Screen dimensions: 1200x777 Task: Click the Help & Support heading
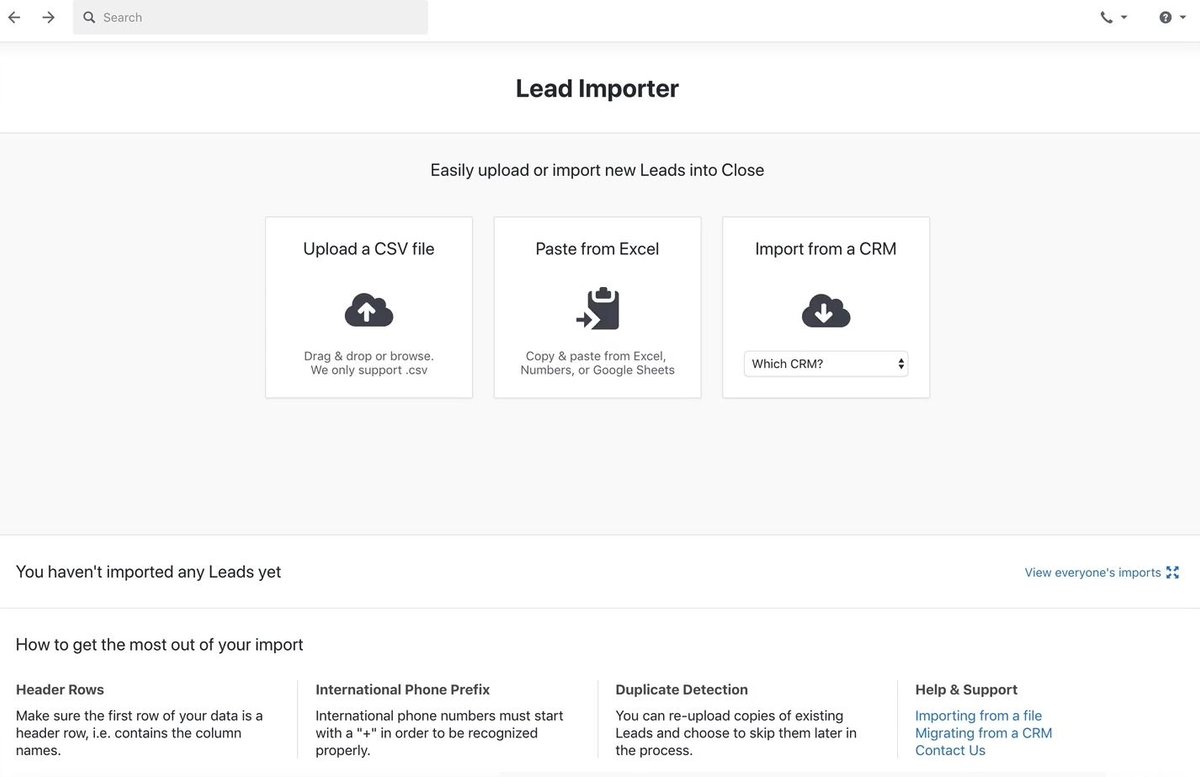point(966,690)
